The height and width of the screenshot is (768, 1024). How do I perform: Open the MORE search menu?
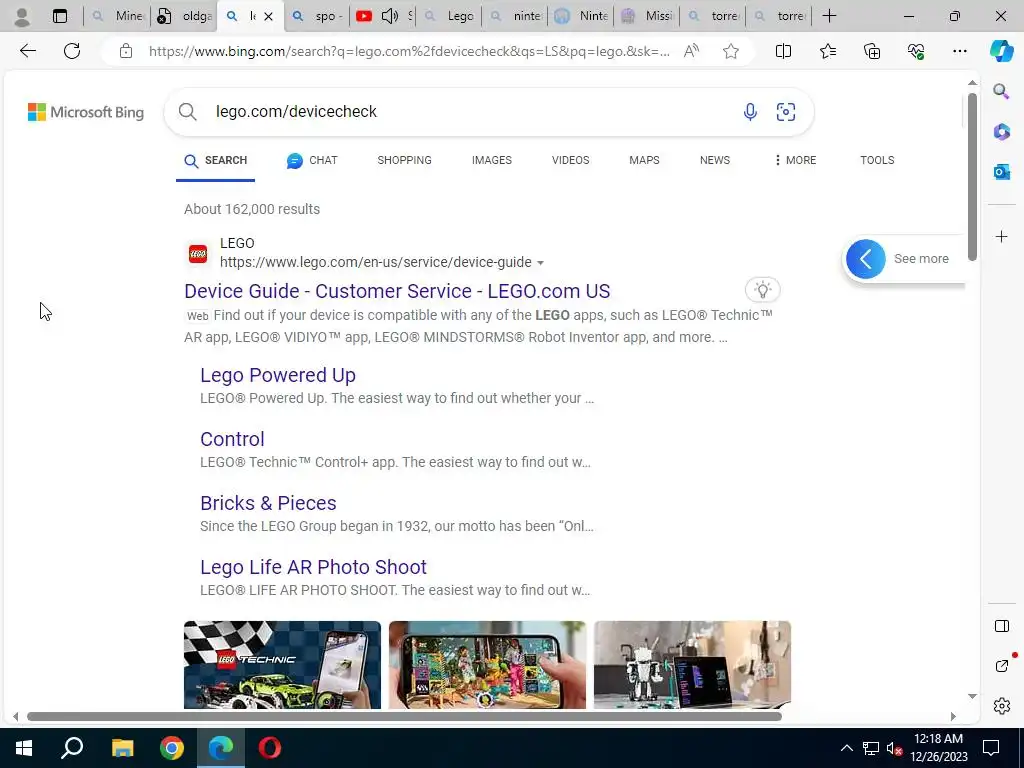click(x=795, y=160)
